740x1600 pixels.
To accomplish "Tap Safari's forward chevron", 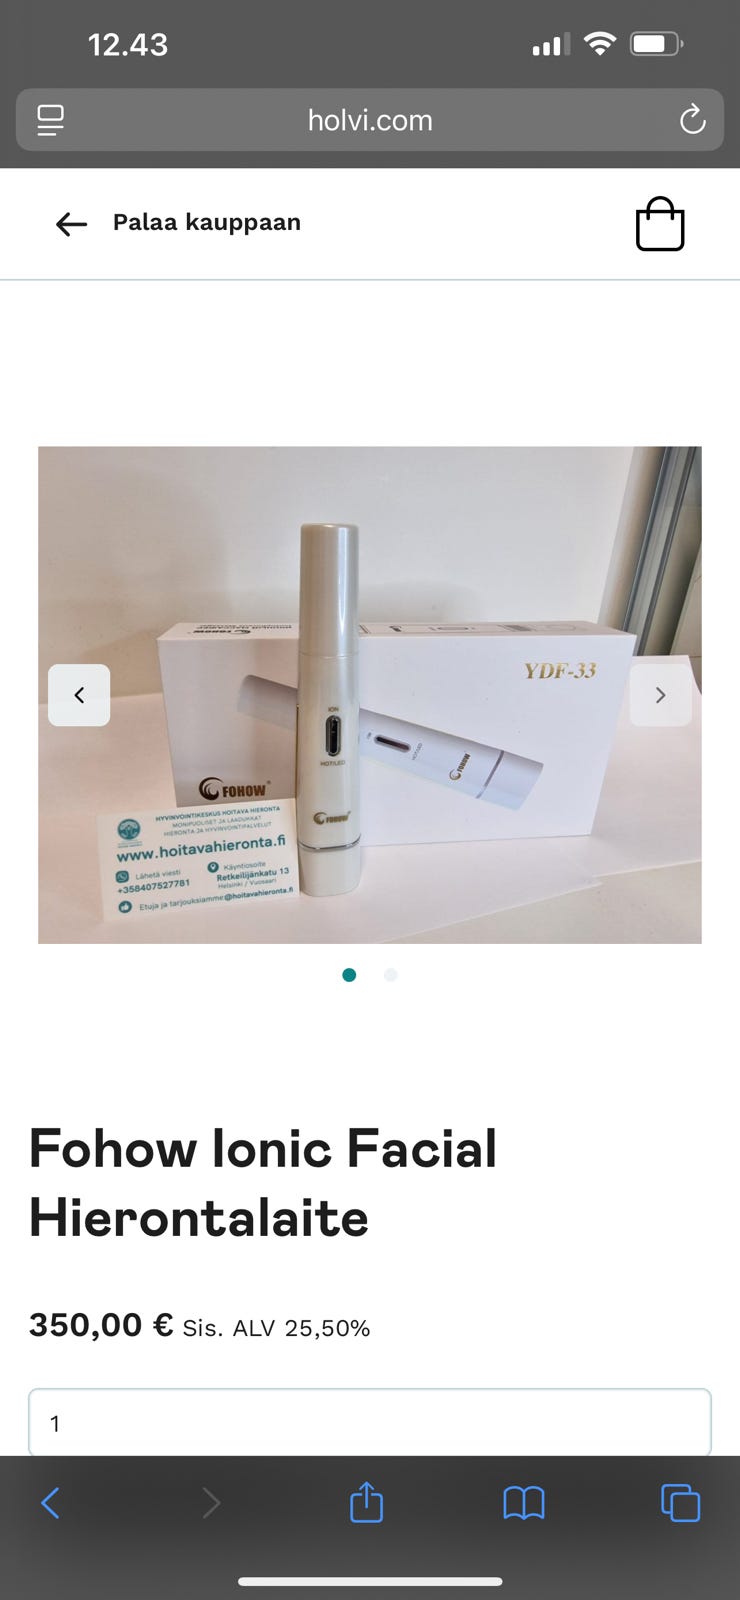I will [x=211, y=1502].
